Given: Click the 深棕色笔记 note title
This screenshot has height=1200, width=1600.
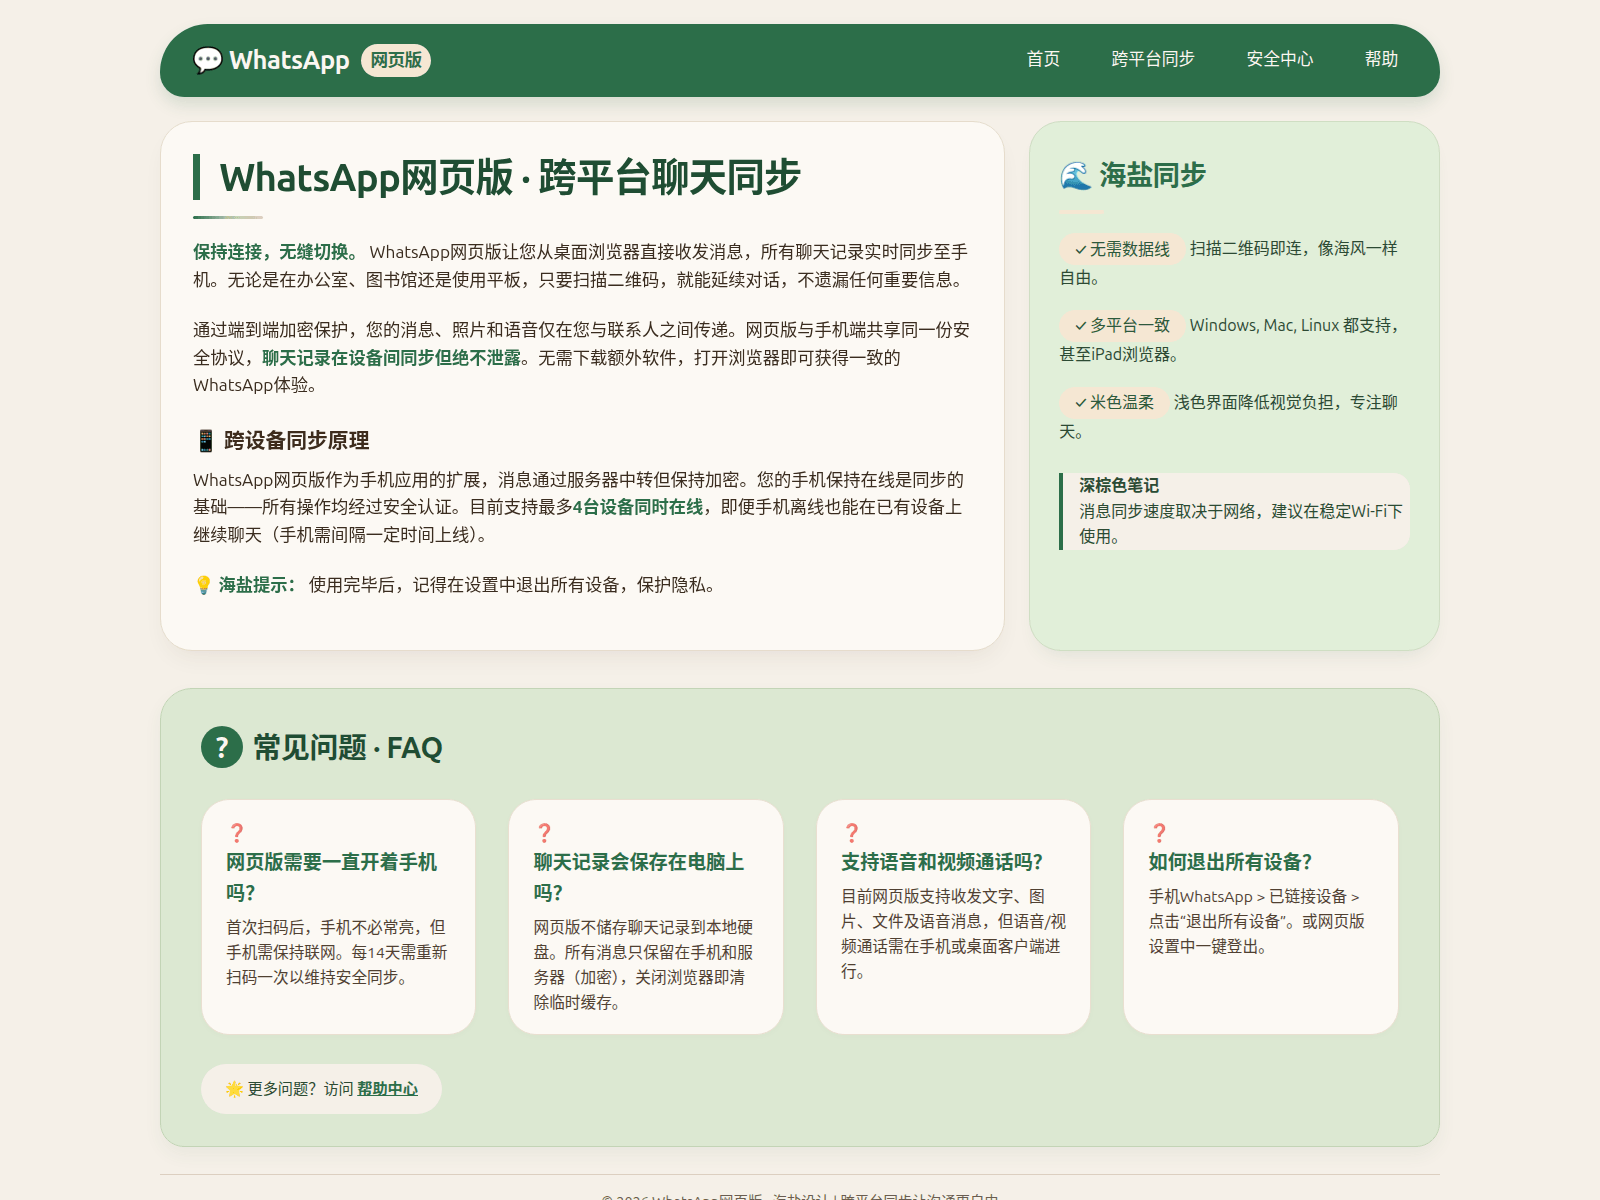Looking at the screenshot, I should (x=1119, y=486).
